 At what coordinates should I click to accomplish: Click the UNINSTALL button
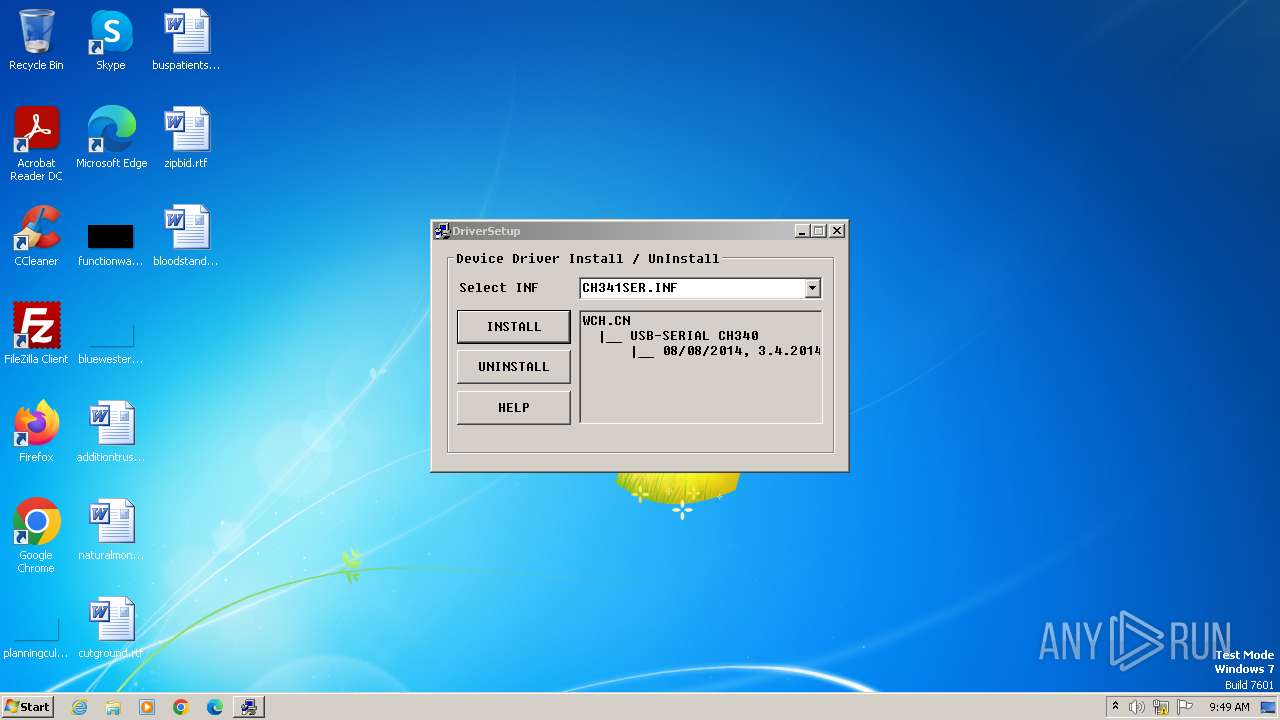[513, 367]
